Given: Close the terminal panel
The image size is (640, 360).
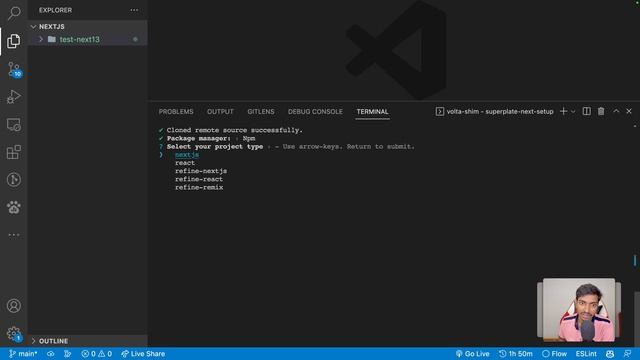Looking at the screenshot, I should click(x=629, y=111).
